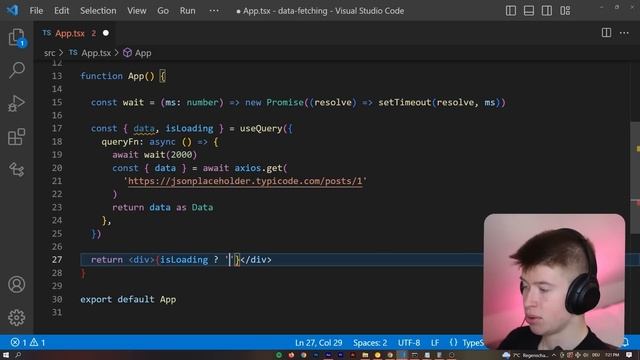Open the Manage gear icon
The image size is (640, 360).
16,317
